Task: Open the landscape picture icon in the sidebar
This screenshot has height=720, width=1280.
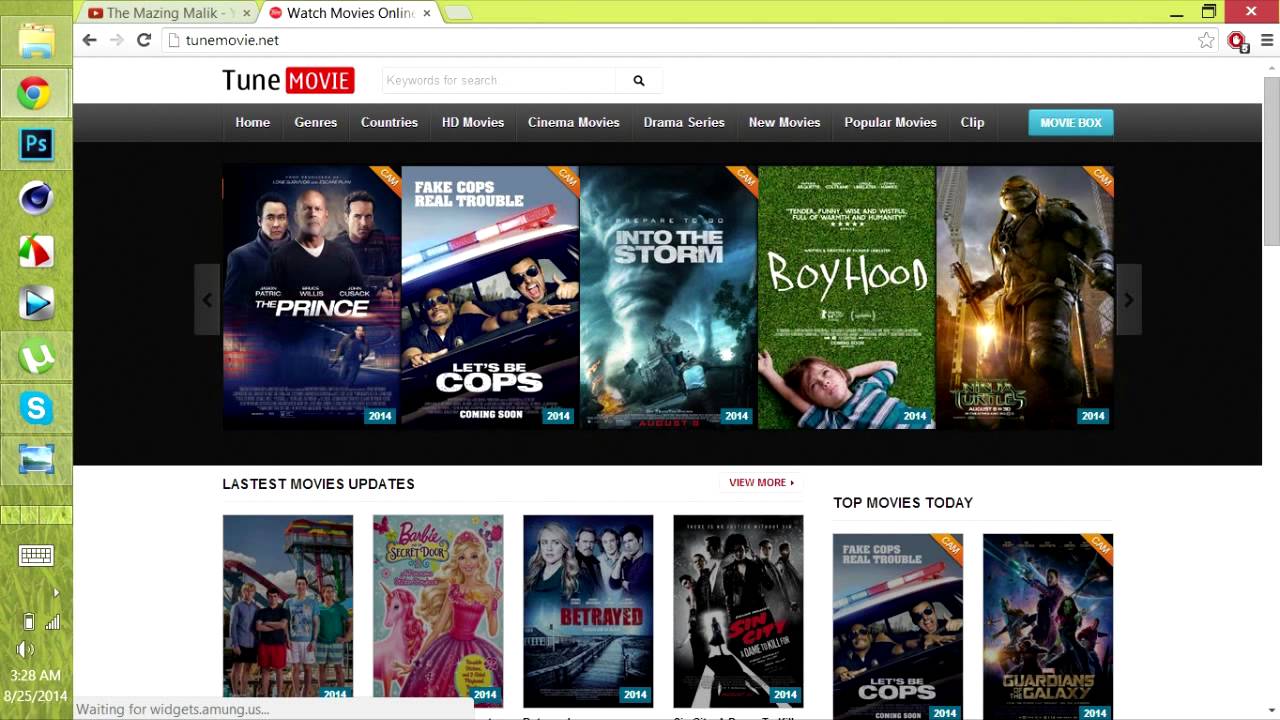Action: point(36,459)
